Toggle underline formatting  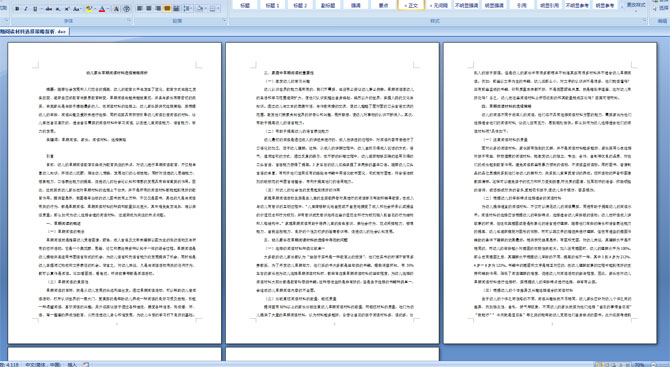(x=35, y=9)
